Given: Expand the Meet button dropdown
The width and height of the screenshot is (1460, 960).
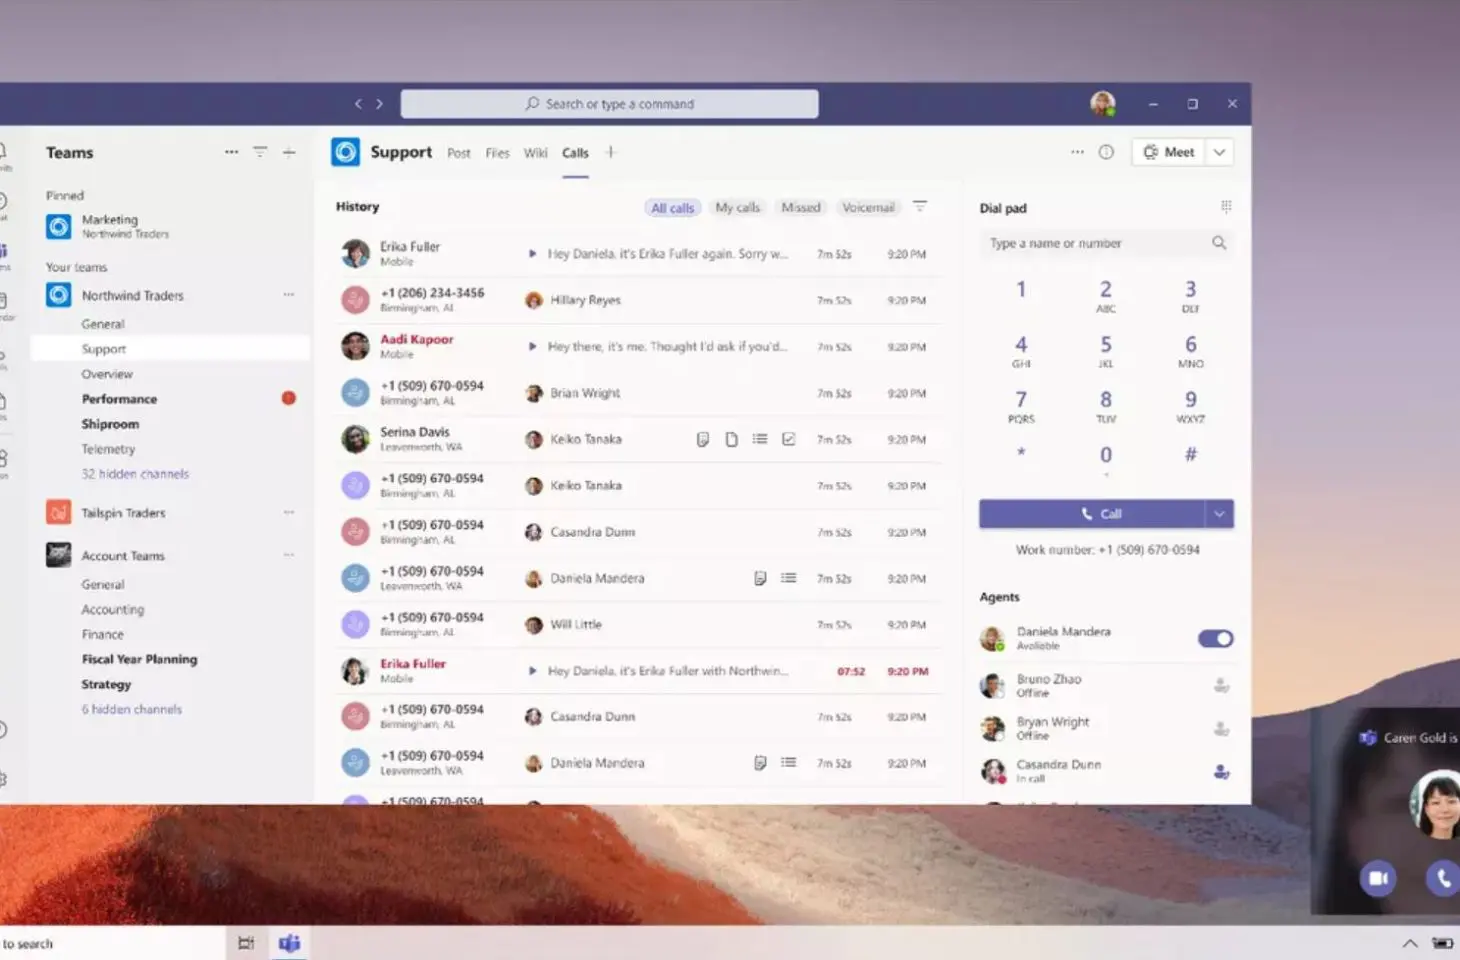Looking at the screenshot, I should click(1219, 152).
